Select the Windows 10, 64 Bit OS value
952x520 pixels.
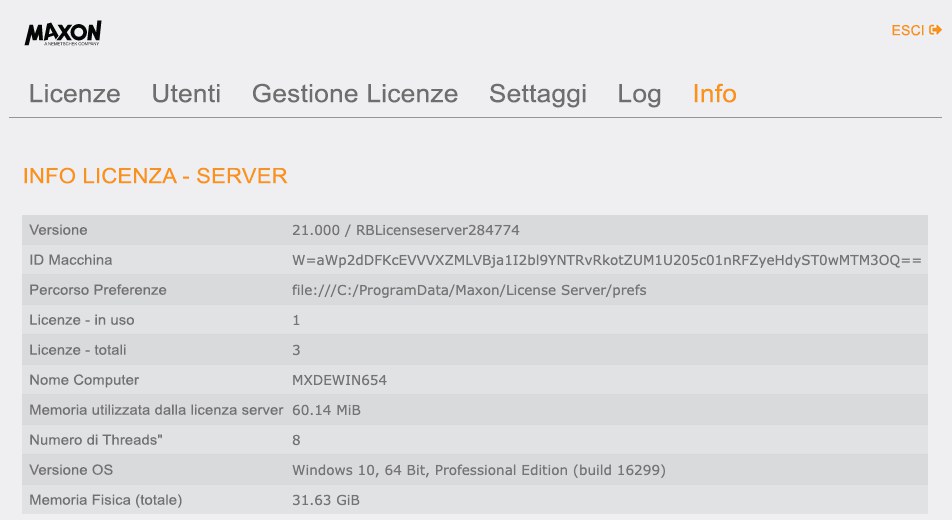point(479,470)
